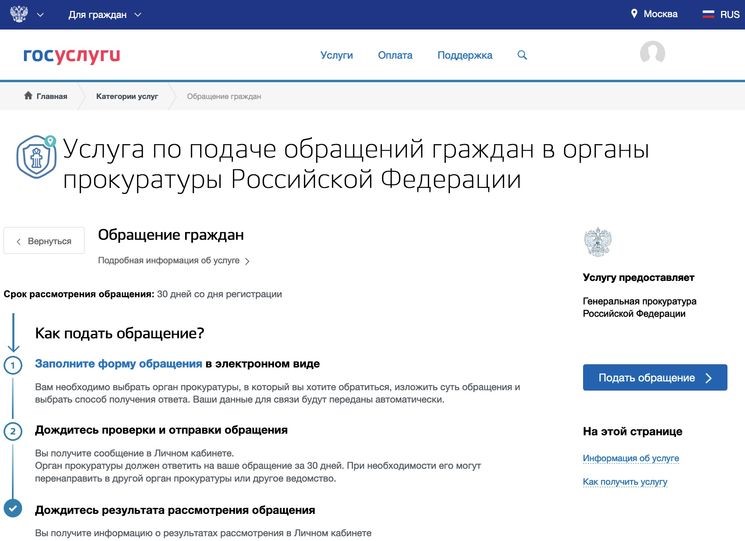Go to 'Главная' breadcrumb
745x541 pixels.
(52, 96)
